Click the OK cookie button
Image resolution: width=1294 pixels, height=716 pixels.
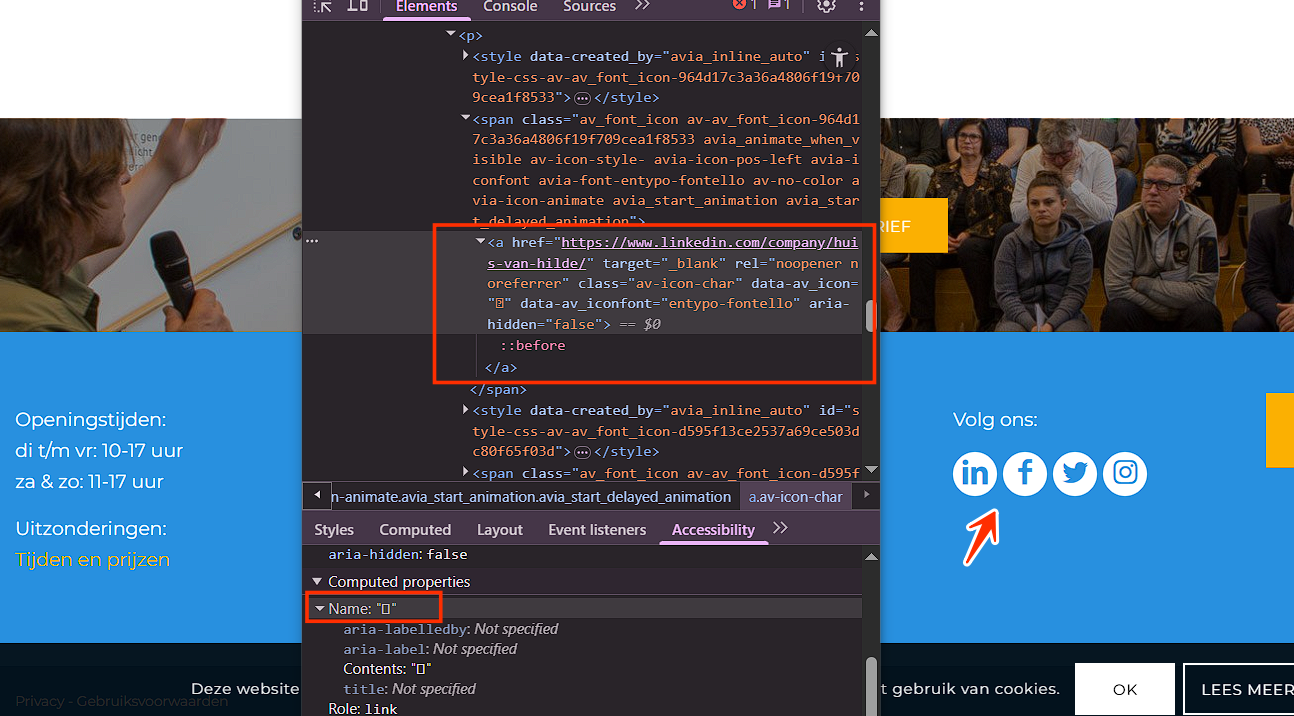1125,689
